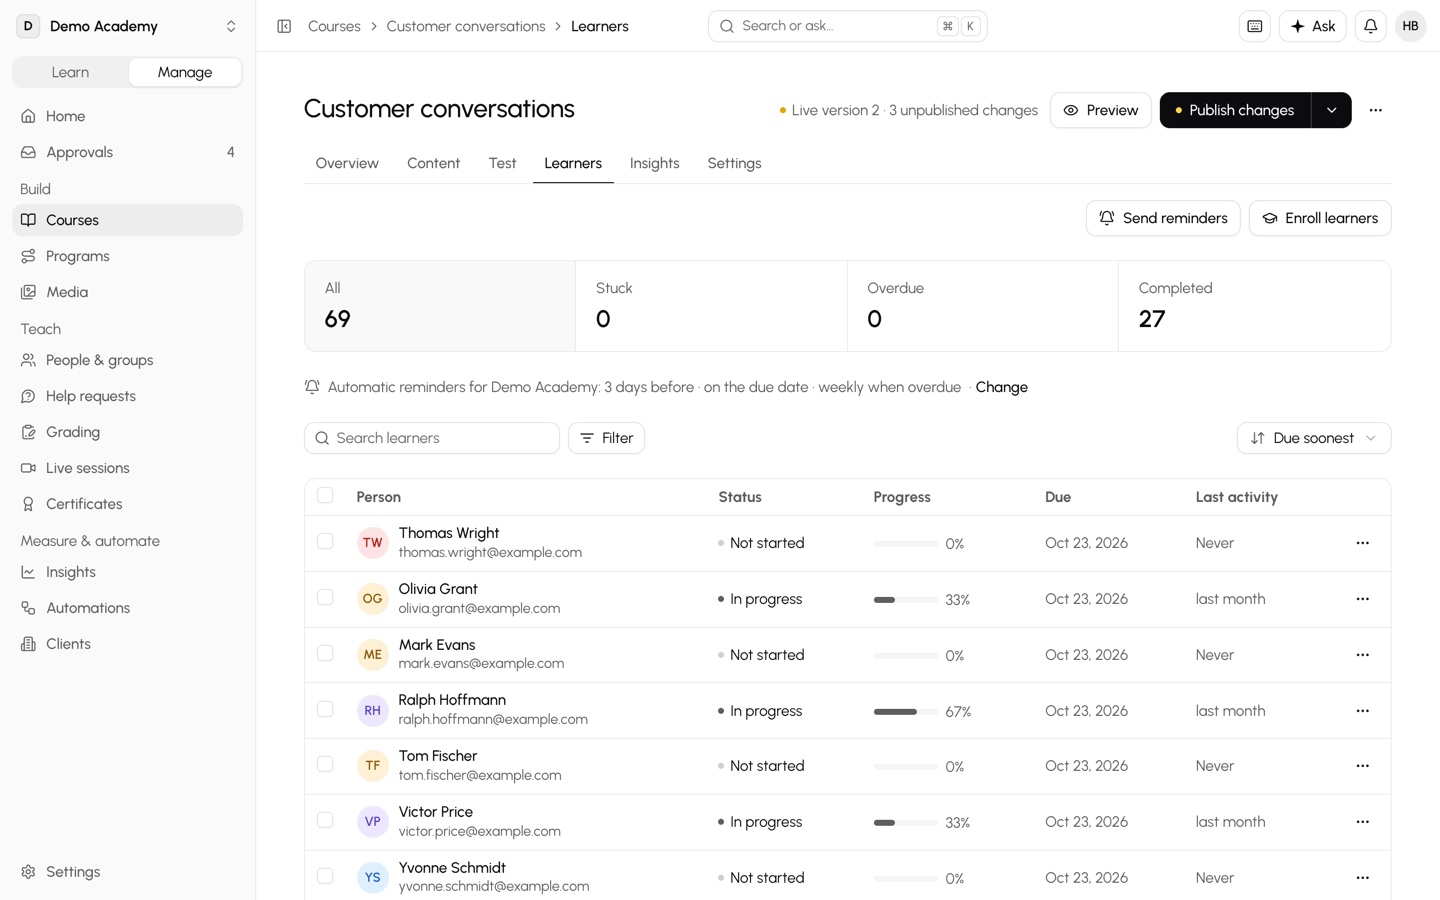This screenshot has height=900, width=1440.
Task: Click Enroll learners button
Action: (x=1319, y=218)
